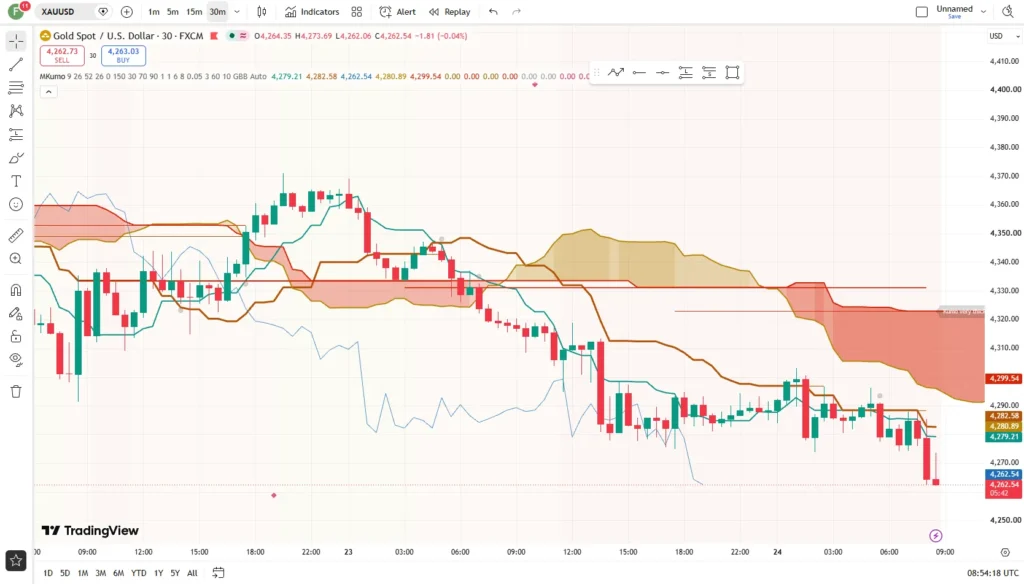Set range to 1M
Image resolution: width=1024 pixels, height=584 pixels.
point(83,573)
